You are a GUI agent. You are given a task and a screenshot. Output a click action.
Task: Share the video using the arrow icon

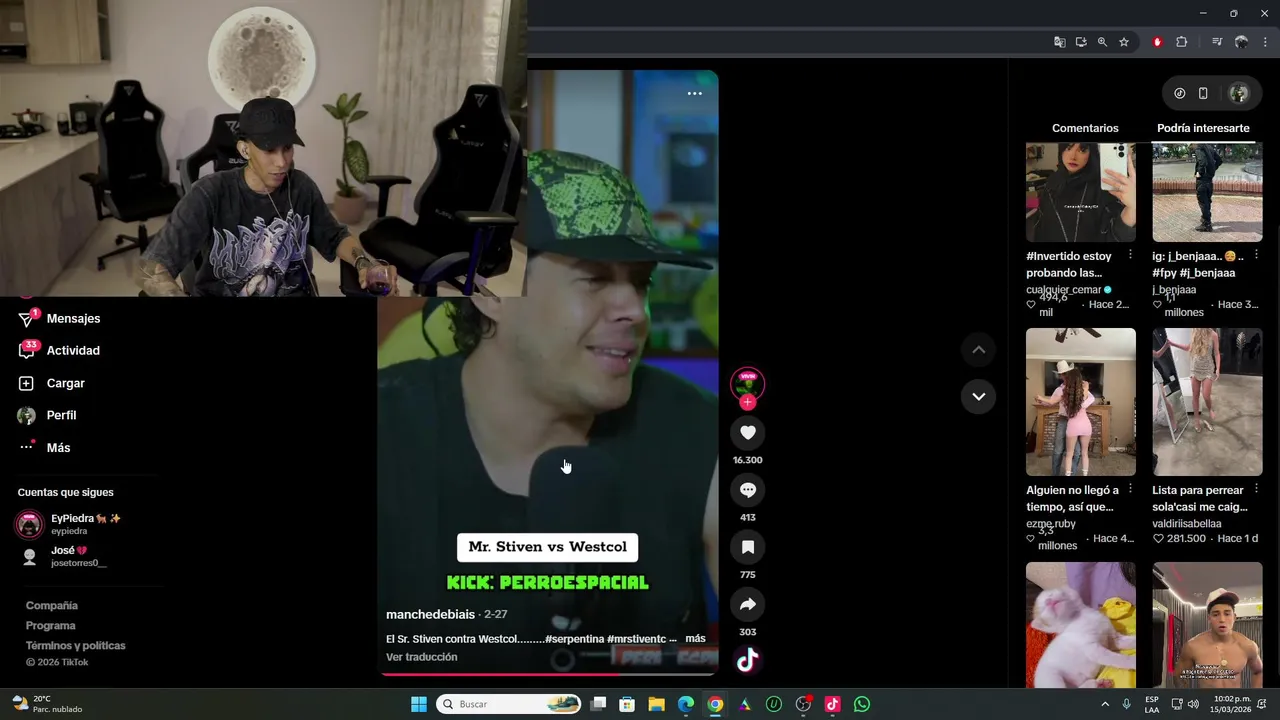pyautogui.click(x=747, y=604)
